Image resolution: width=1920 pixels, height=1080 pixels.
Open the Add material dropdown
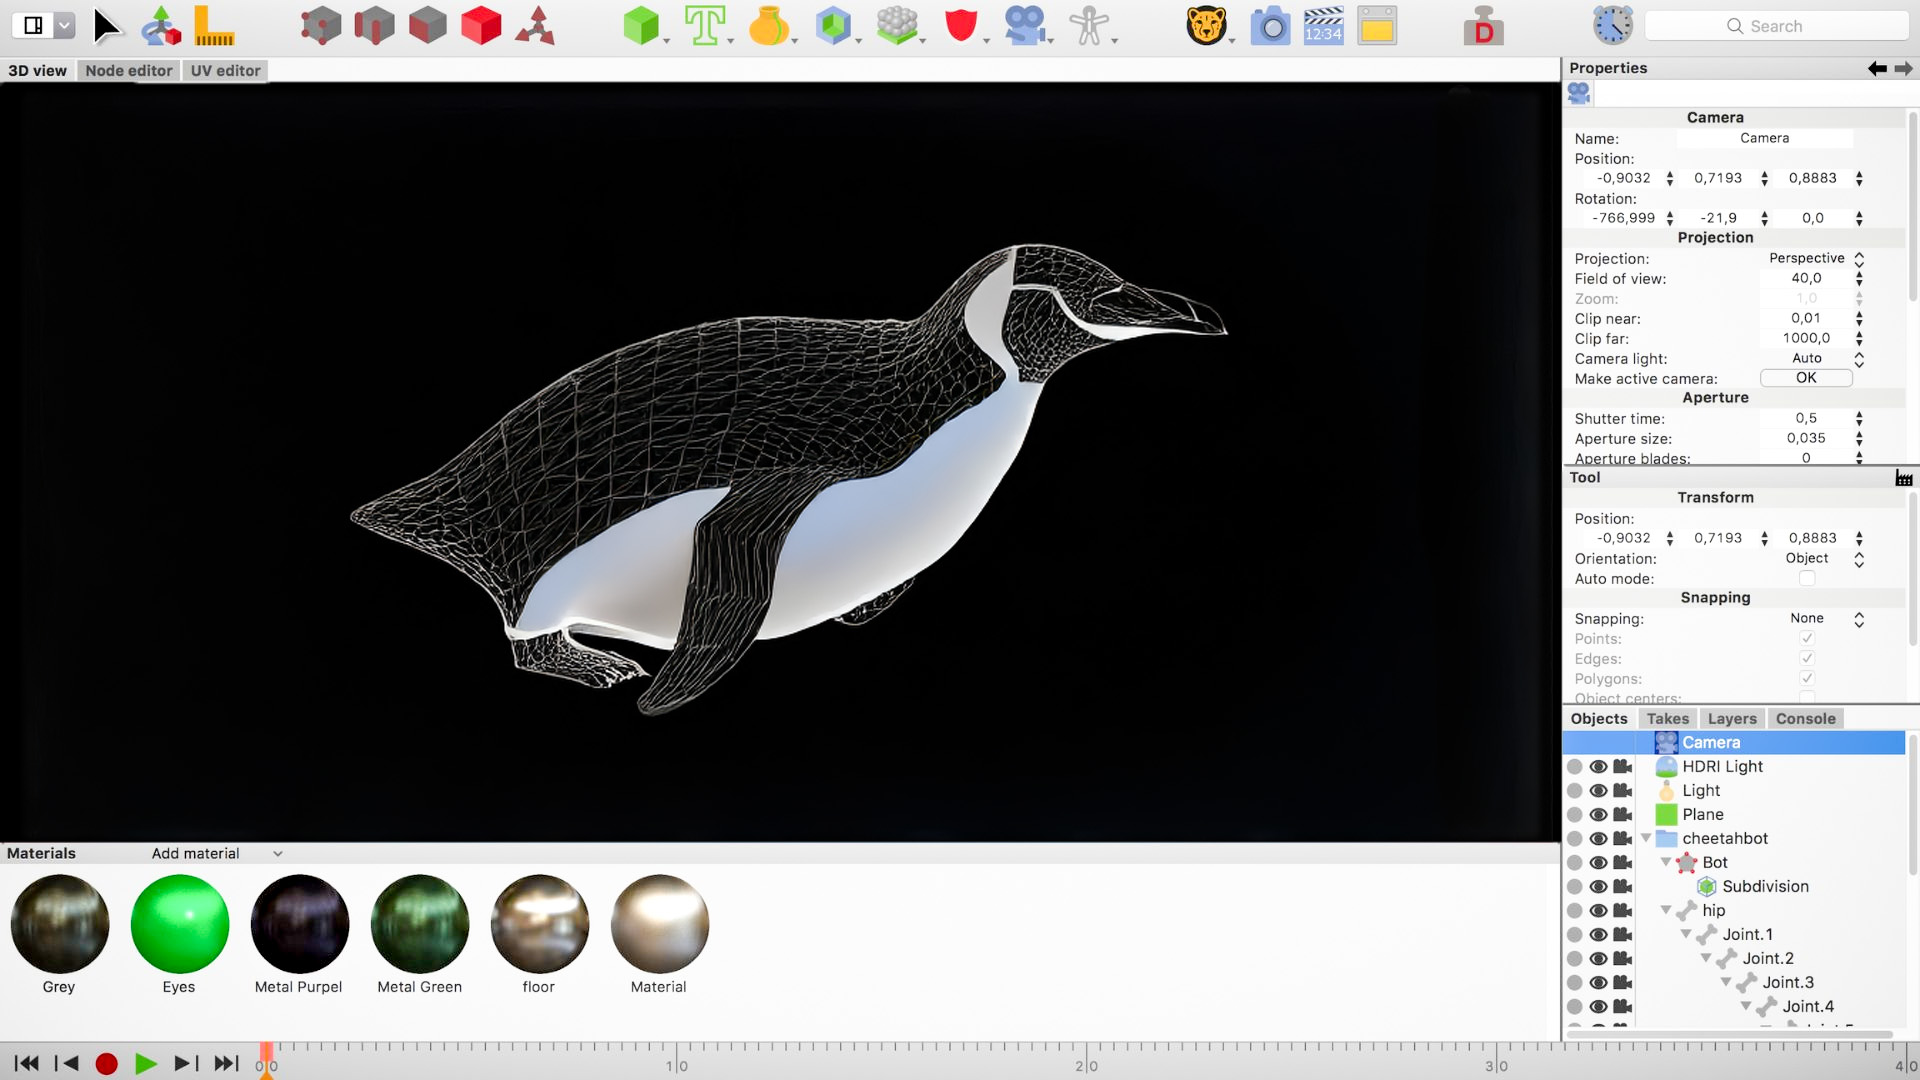click(x=216, y=854)
